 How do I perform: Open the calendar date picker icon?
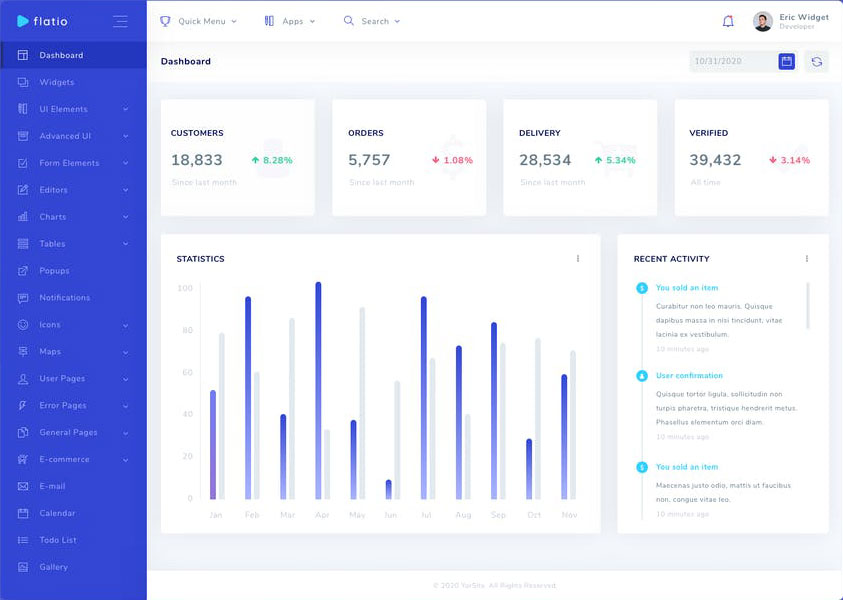[x=787, y=61]
